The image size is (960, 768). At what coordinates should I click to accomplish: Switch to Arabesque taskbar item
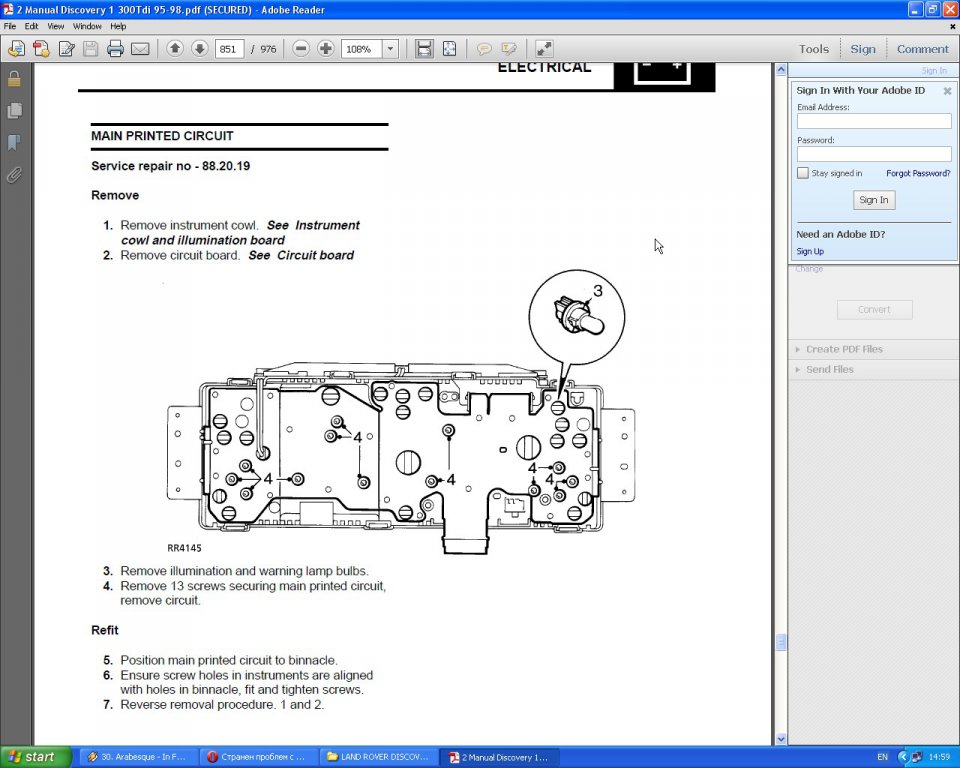click(x=138, y=757)
